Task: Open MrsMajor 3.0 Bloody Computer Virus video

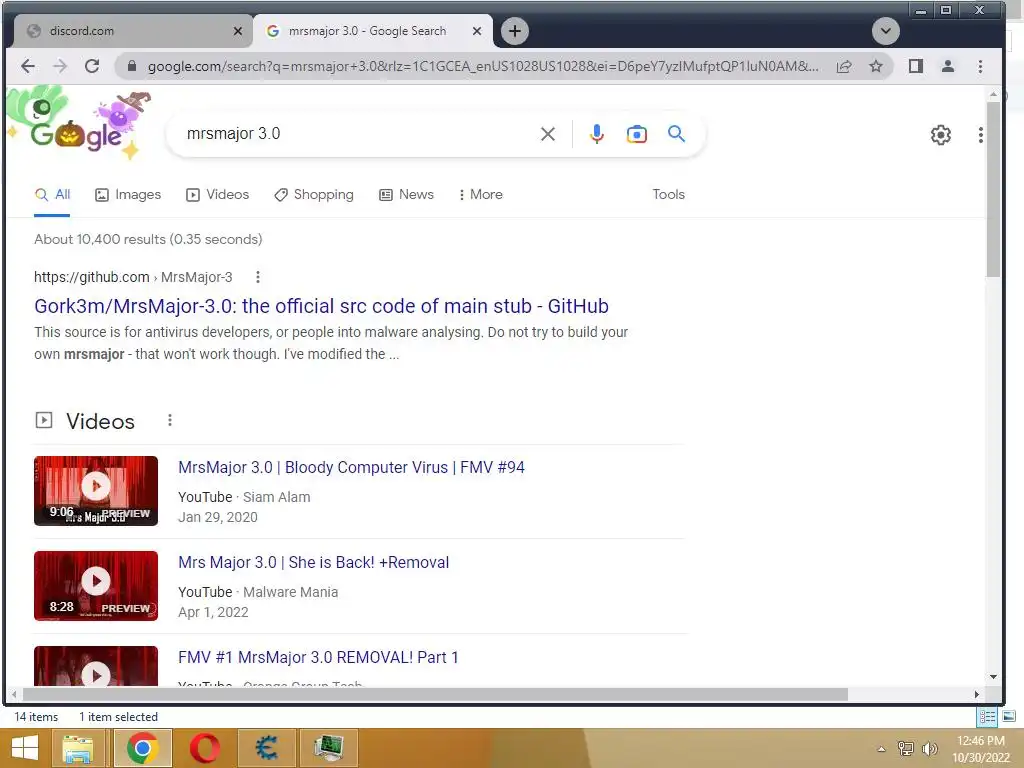Action: coord(351,468)
